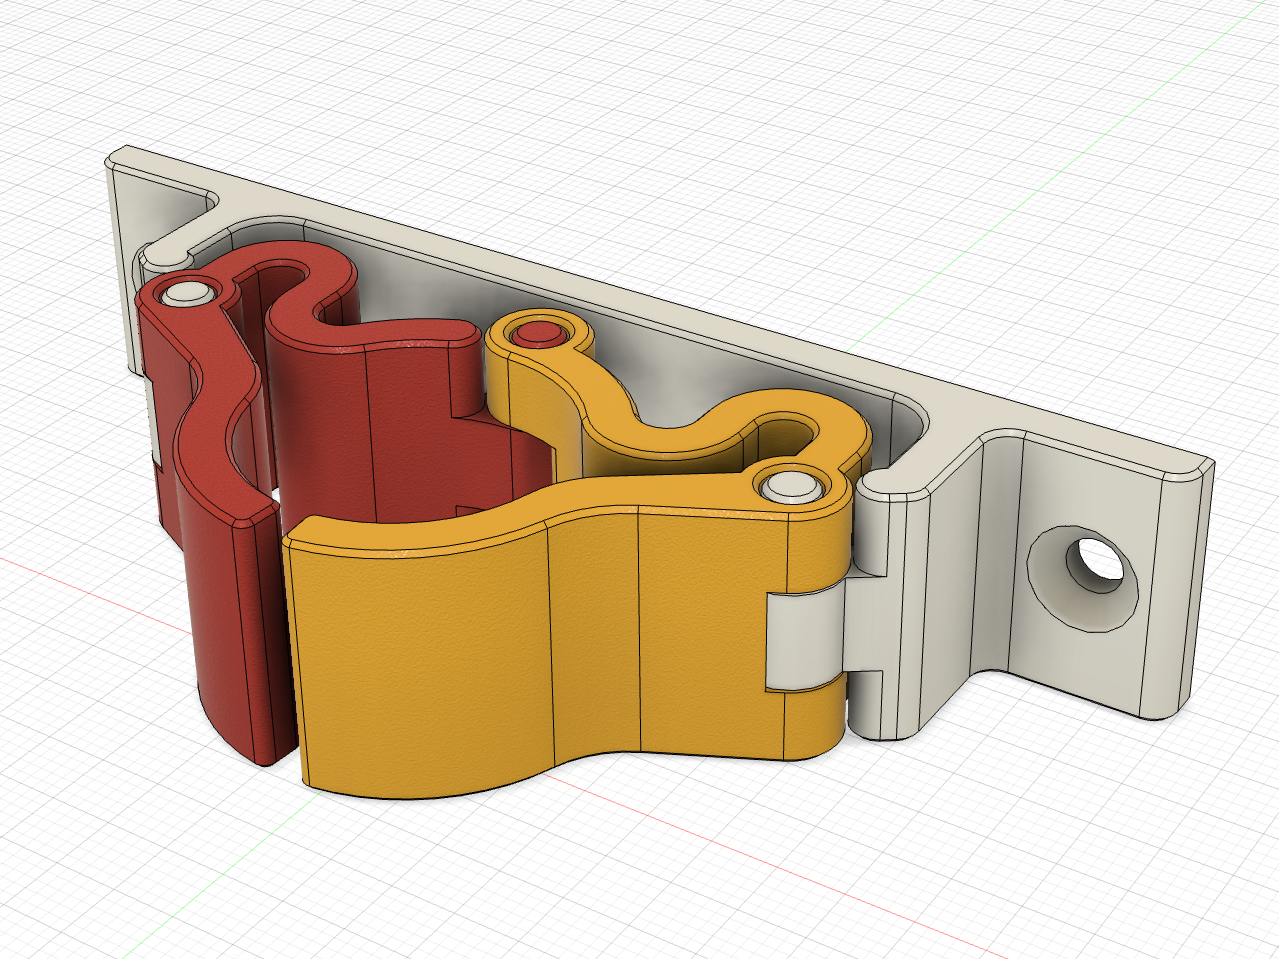Select the yellow clamp jaw front face
This screenshot has width=1279, height=959.
(450, 650)
